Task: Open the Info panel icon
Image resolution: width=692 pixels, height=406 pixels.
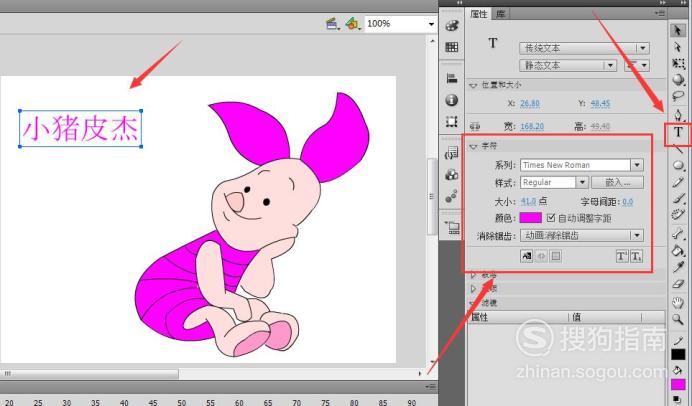Action: click(x=451, y=100)
